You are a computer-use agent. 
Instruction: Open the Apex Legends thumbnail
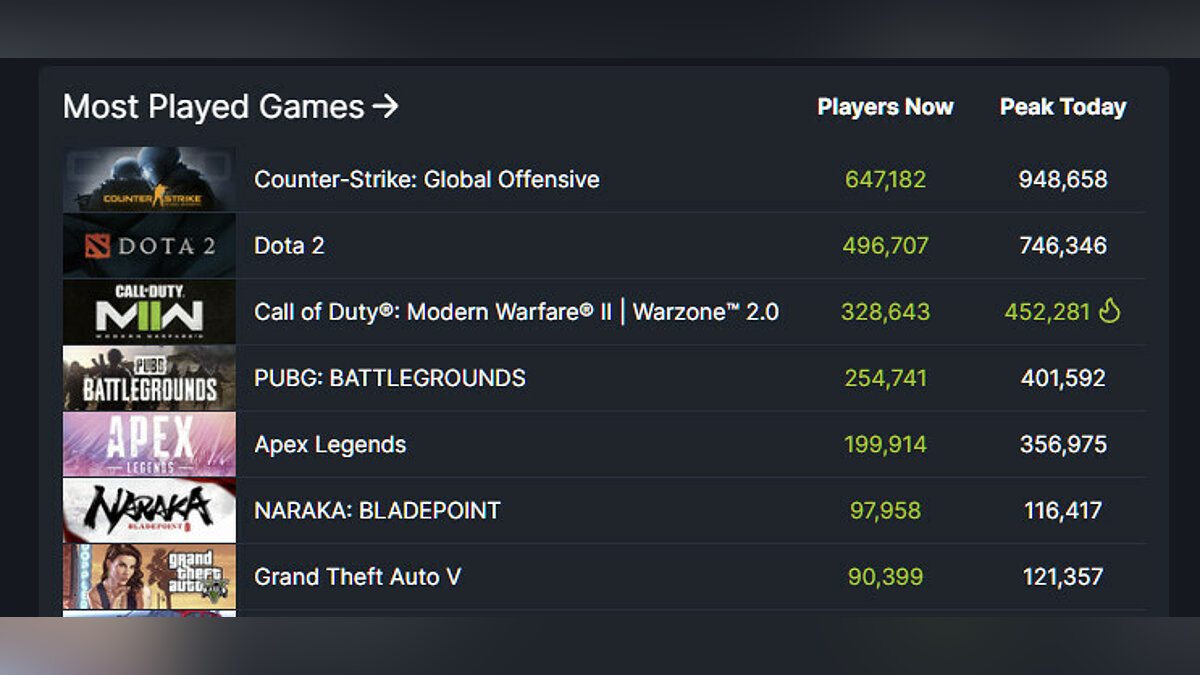150,444
